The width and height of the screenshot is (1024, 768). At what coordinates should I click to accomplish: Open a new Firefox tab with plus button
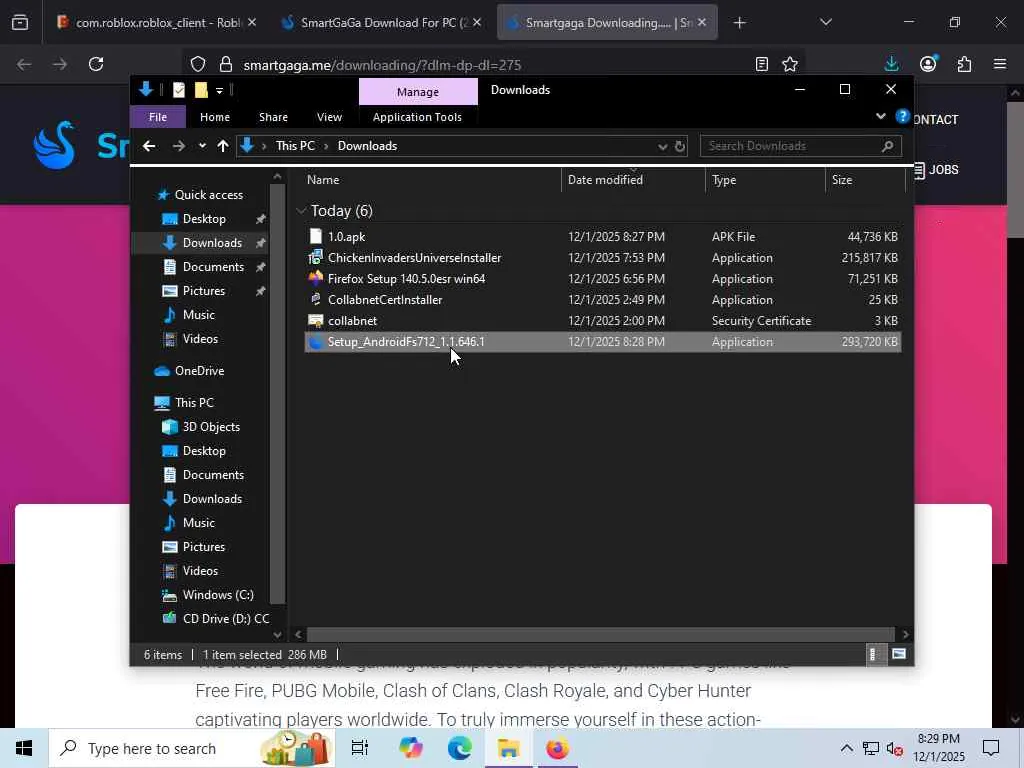[739, 23]
